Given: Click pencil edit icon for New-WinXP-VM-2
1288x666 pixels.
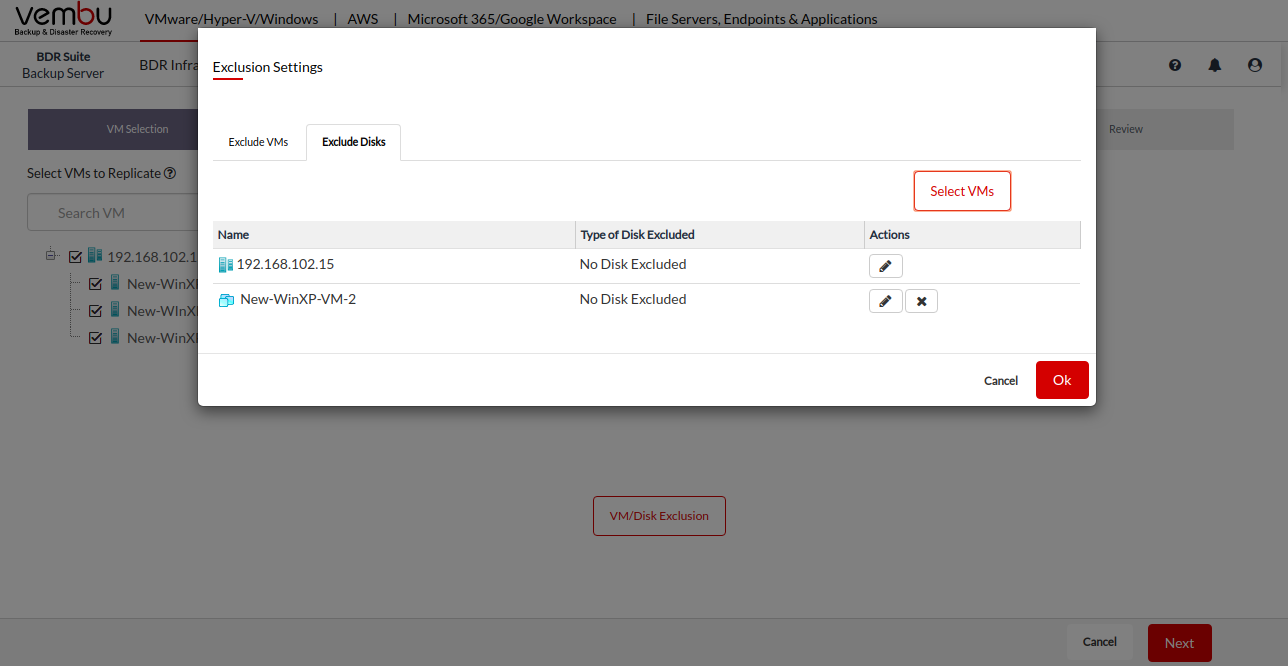Looking at the screenshot, I should pos(885,301).
